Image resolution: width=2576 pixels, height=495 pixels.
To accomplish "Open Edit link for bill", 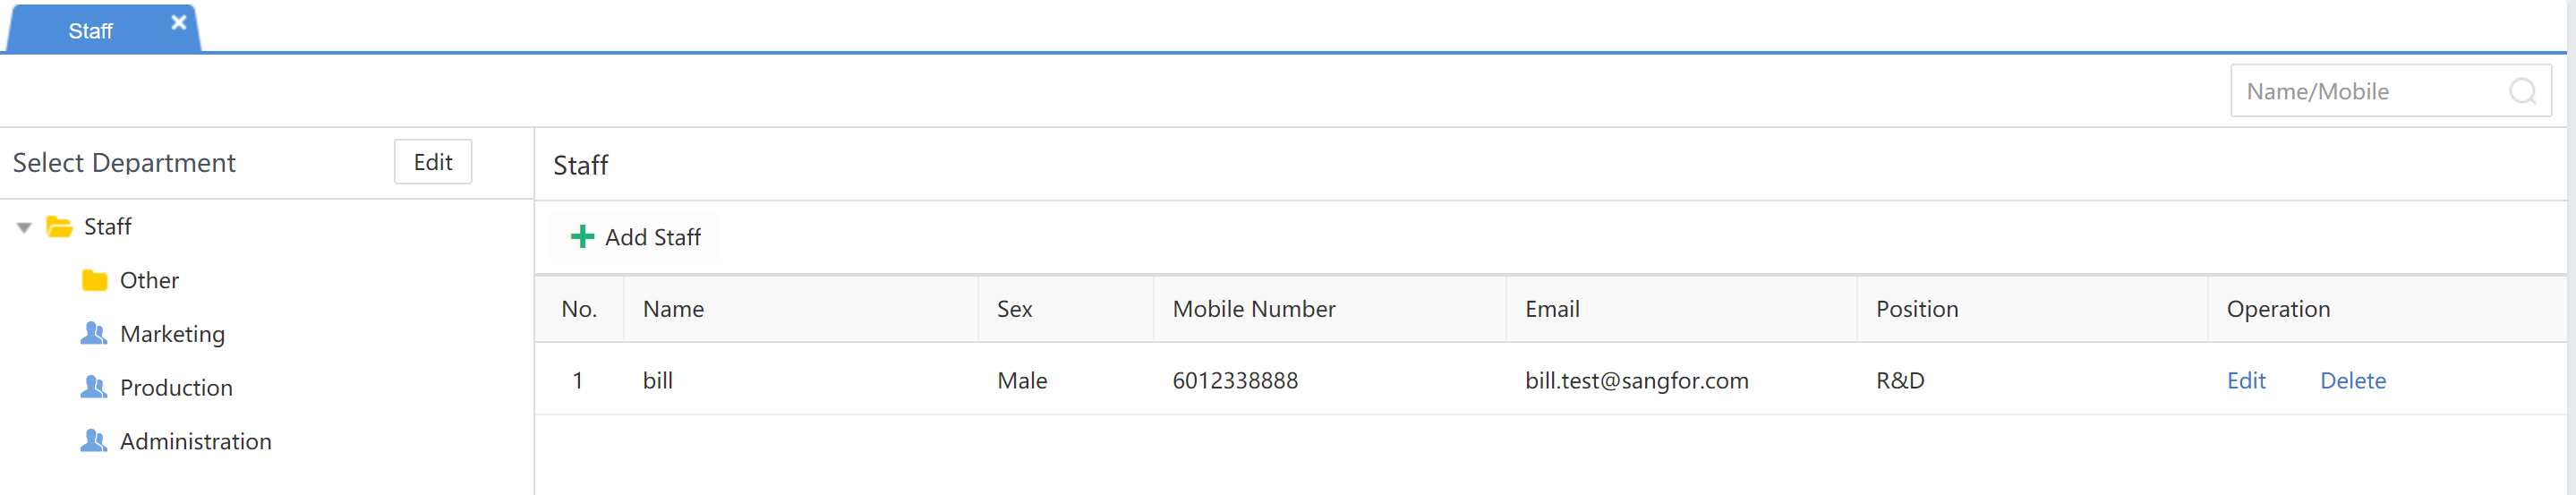I will [x=2245, y=381].
